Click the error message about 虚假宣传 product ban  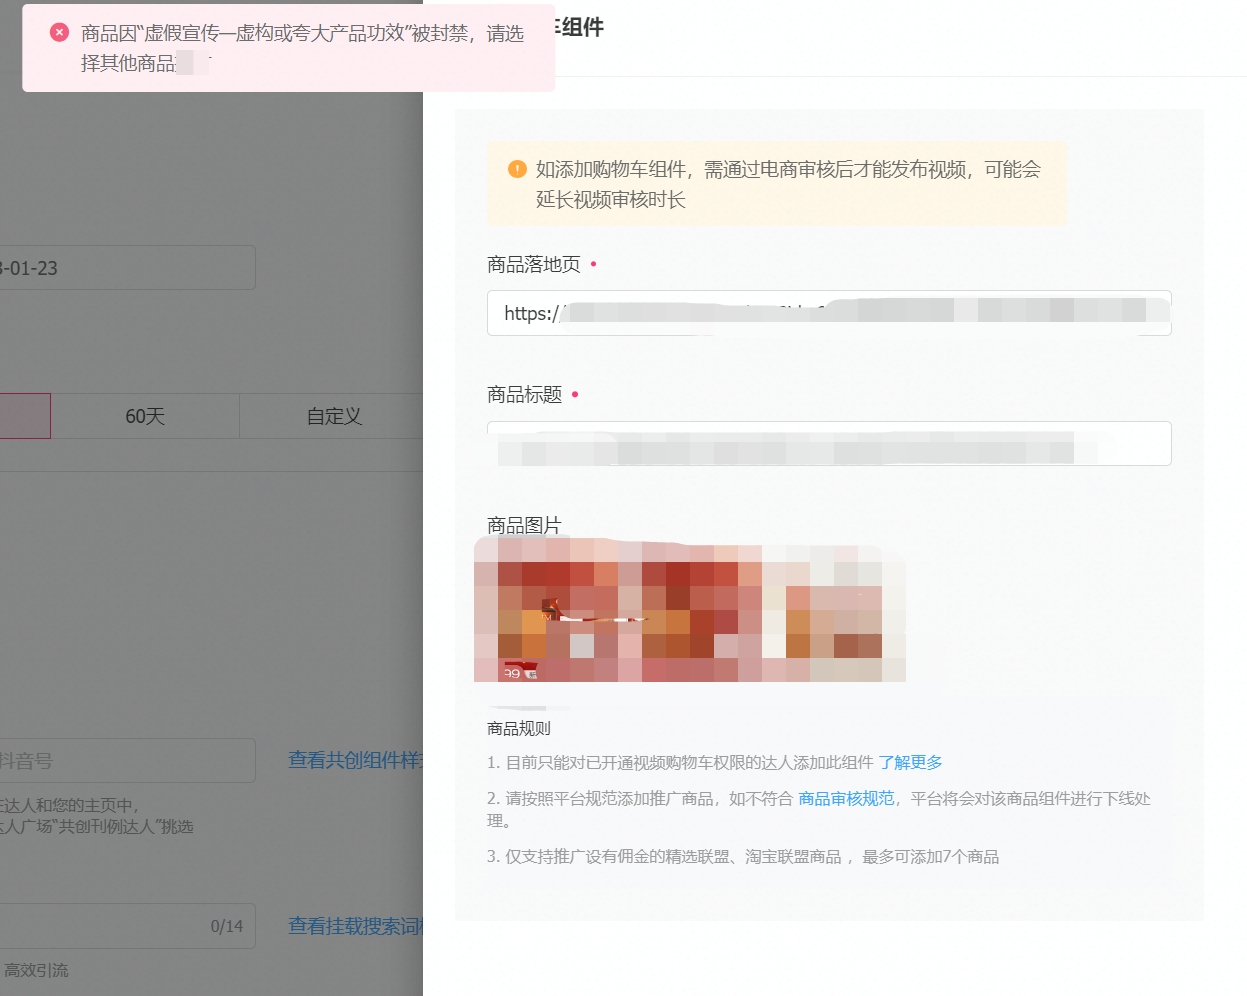pyautogui.click(x=302, y=48)
